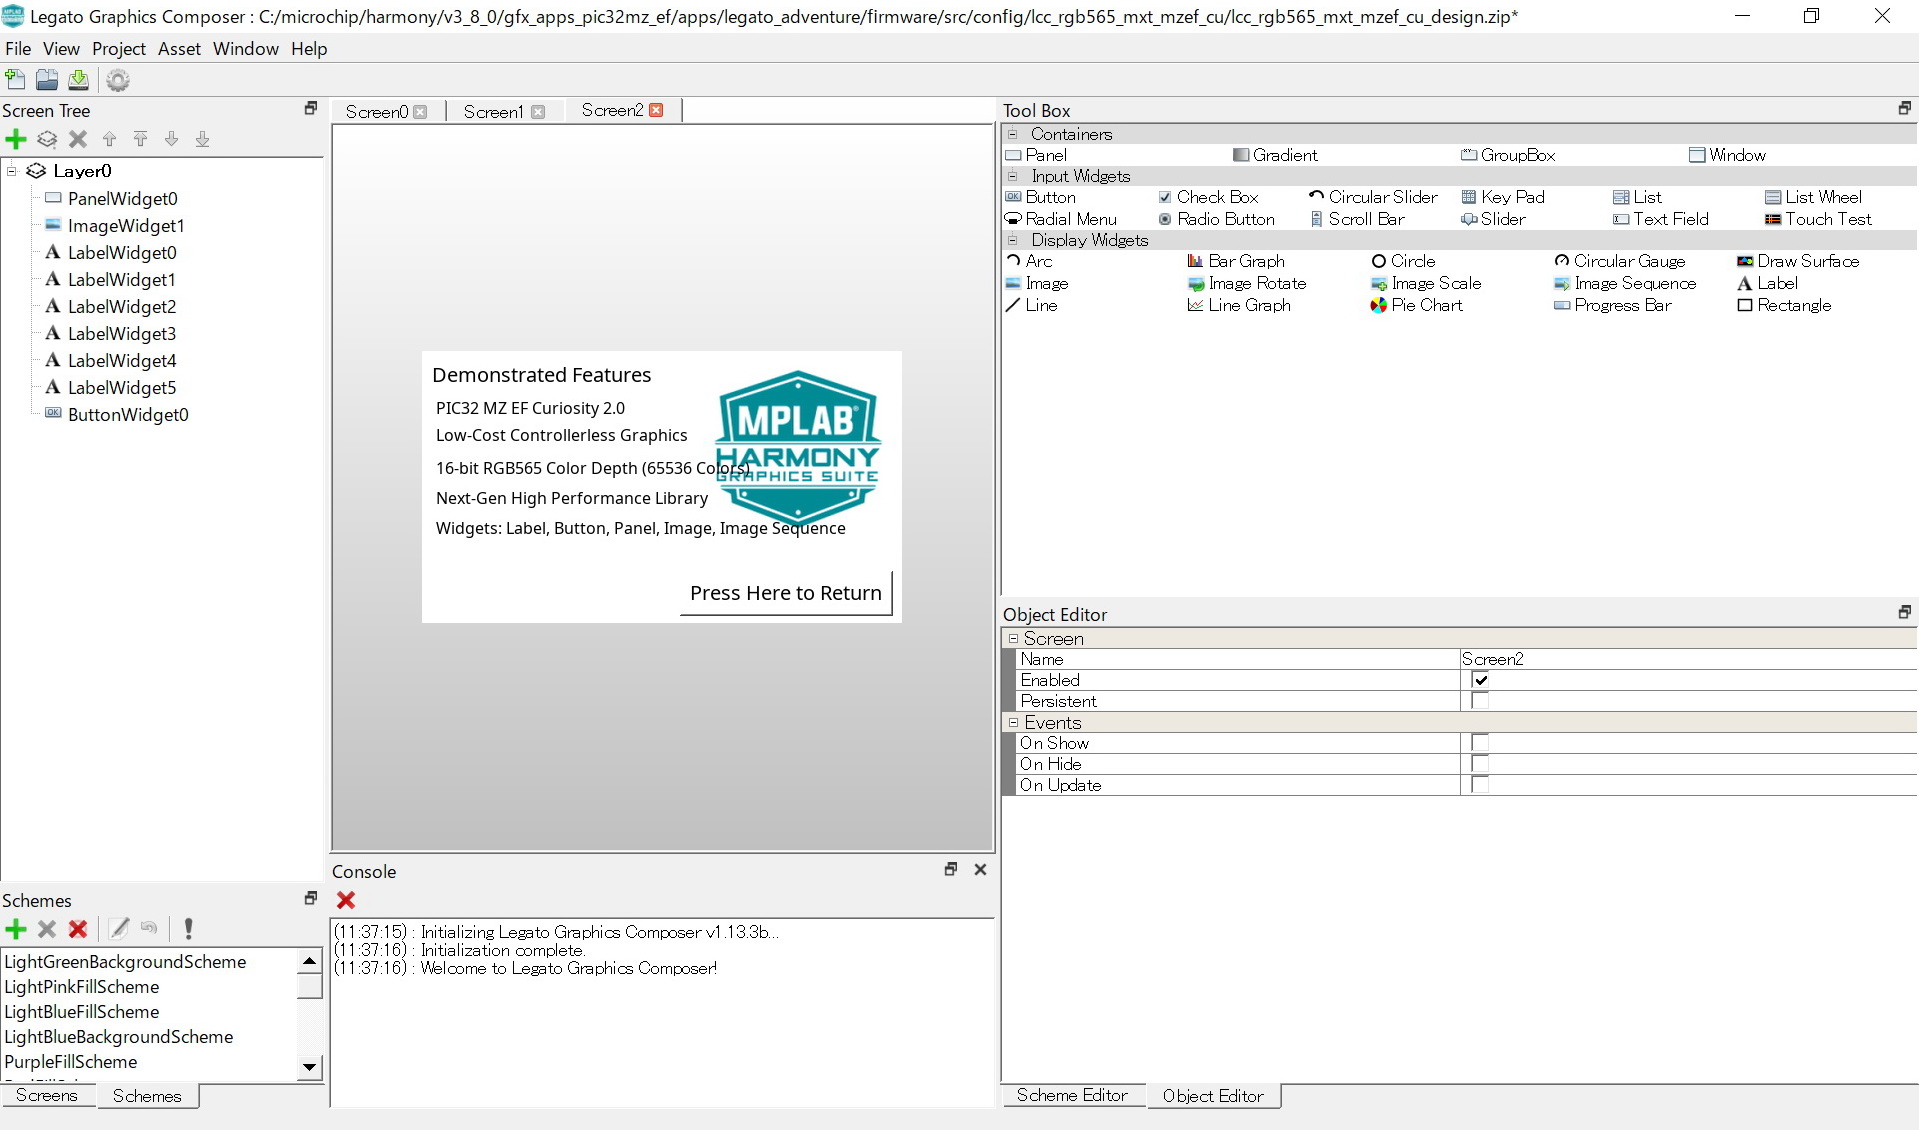Open the Asset menu
The image size is (1919, 1130).
click(x=179, y=49)
